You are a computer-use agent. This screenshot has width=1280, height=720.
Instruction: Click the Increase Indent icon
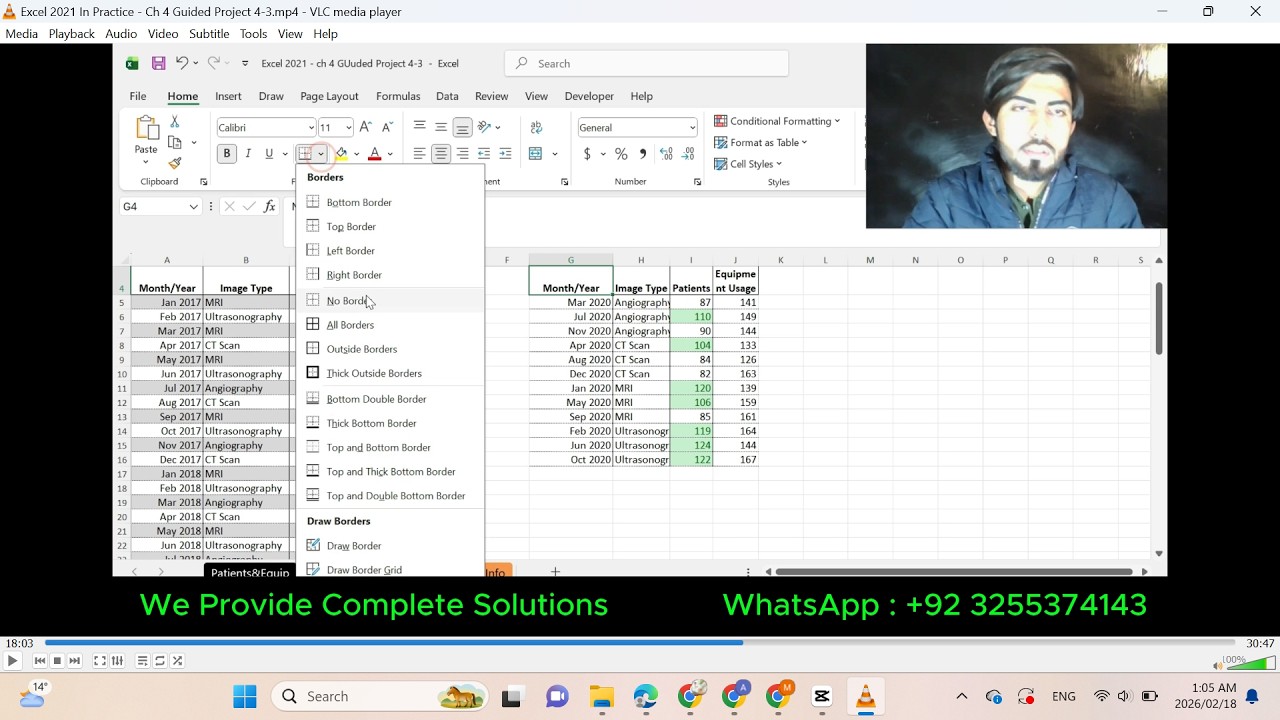point(505,154)
